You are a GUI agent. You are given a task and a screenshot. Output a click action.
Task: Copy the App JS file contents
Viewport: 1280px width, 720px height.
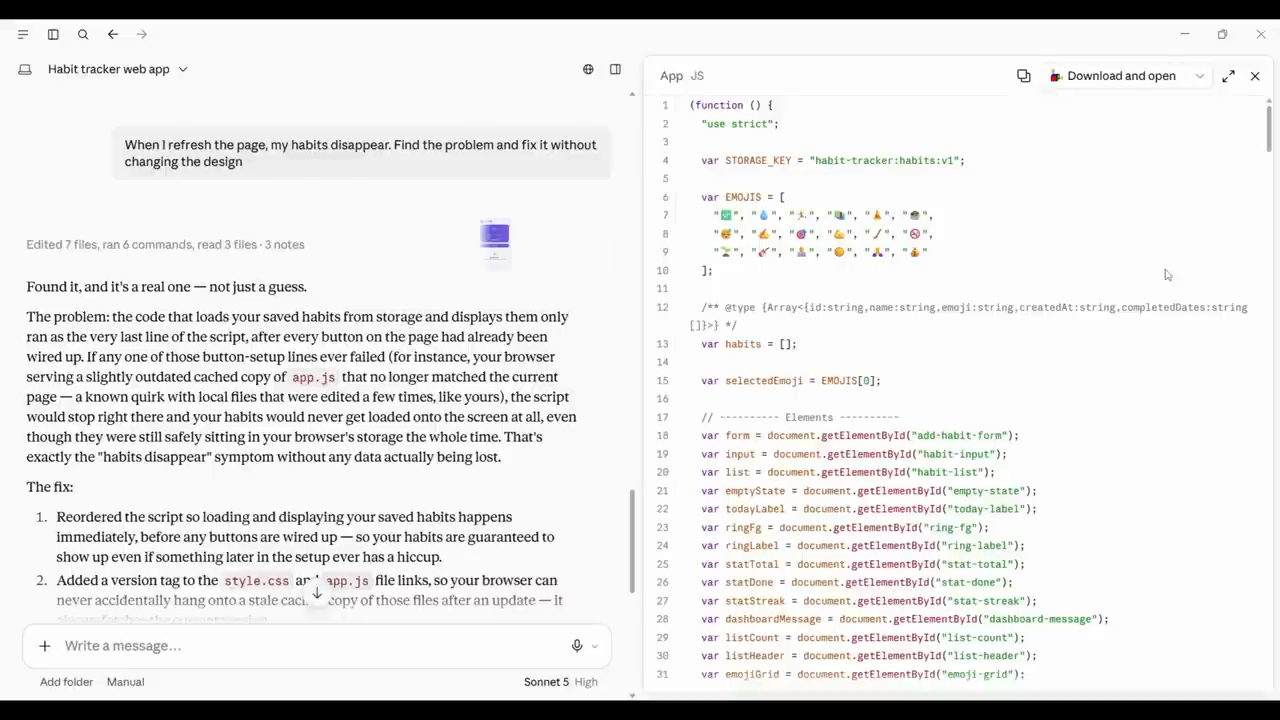pyautogui.click(x=1023, y=76)
